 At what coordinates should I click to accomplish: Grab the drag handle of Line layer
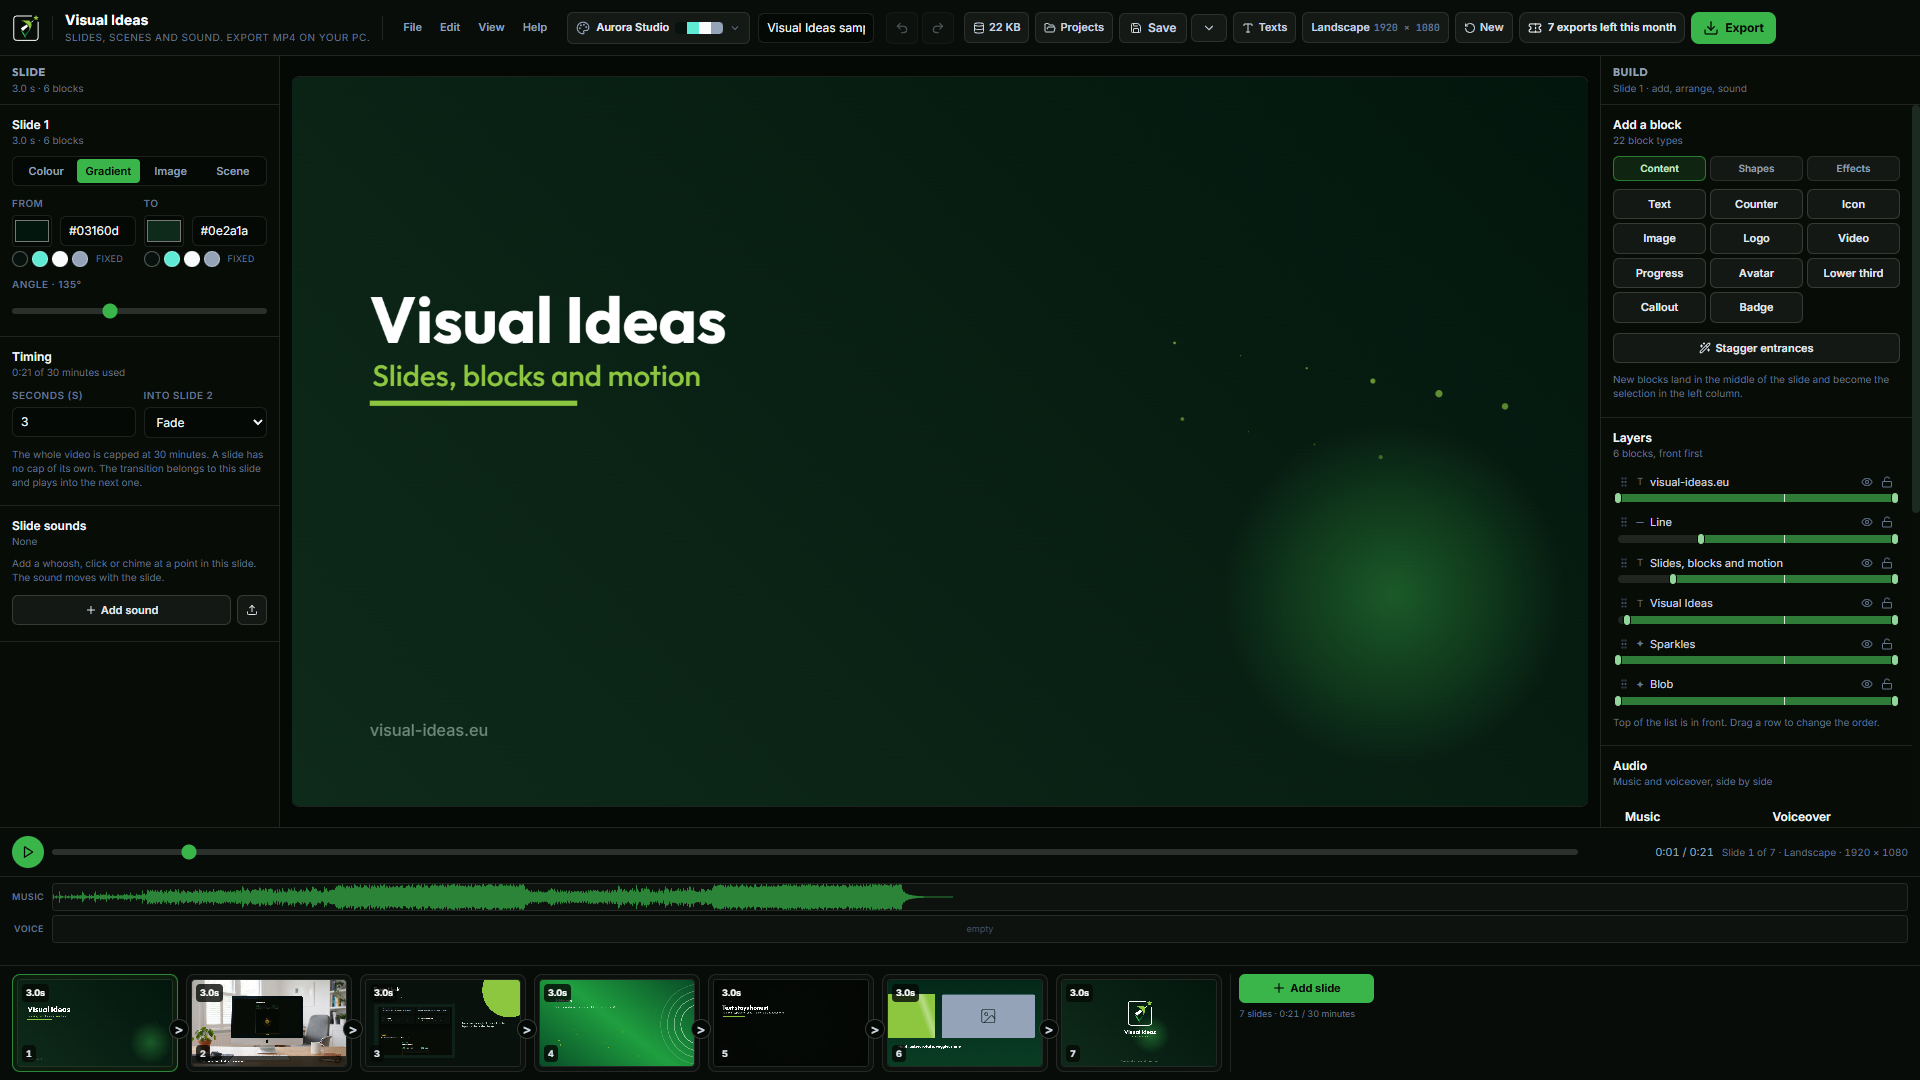coord(1624,522)
